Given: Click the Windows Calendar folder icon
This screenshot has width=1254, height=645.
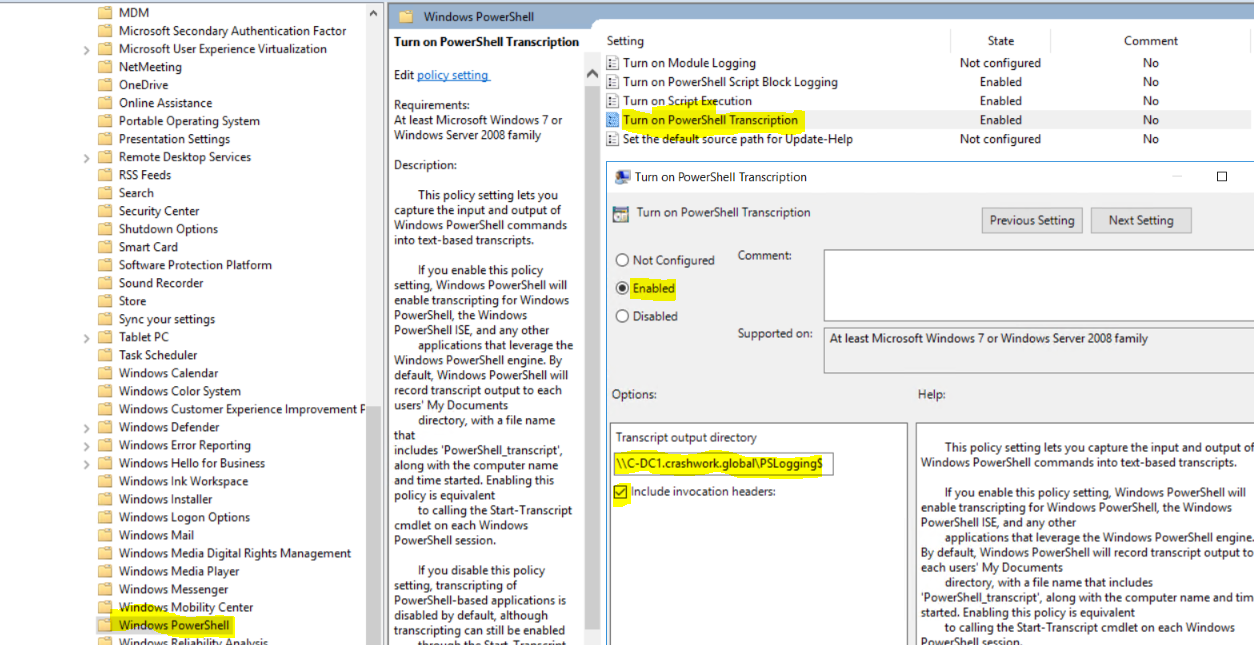Looking at the screenshot, I should tap(105, 373).
